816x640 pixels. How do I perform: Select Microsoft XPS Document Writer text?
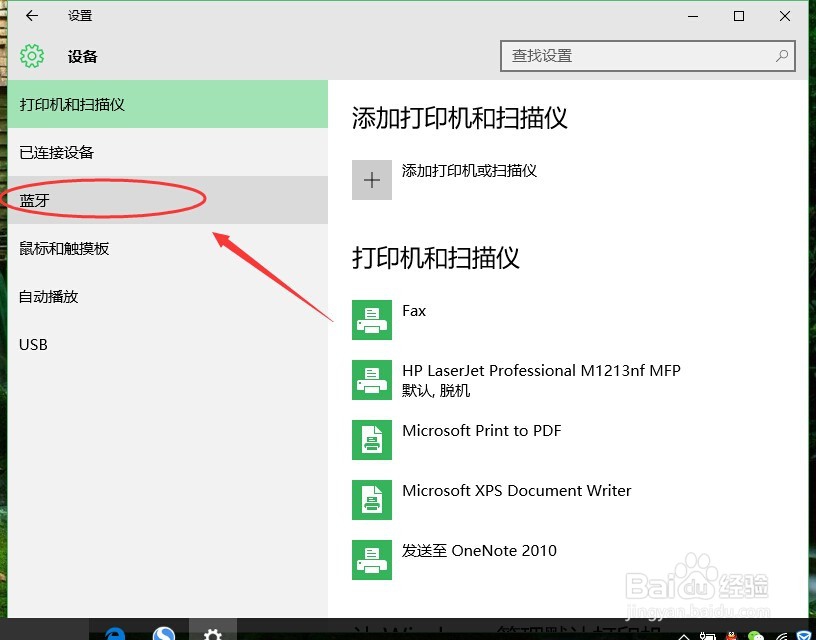[517, 490]
